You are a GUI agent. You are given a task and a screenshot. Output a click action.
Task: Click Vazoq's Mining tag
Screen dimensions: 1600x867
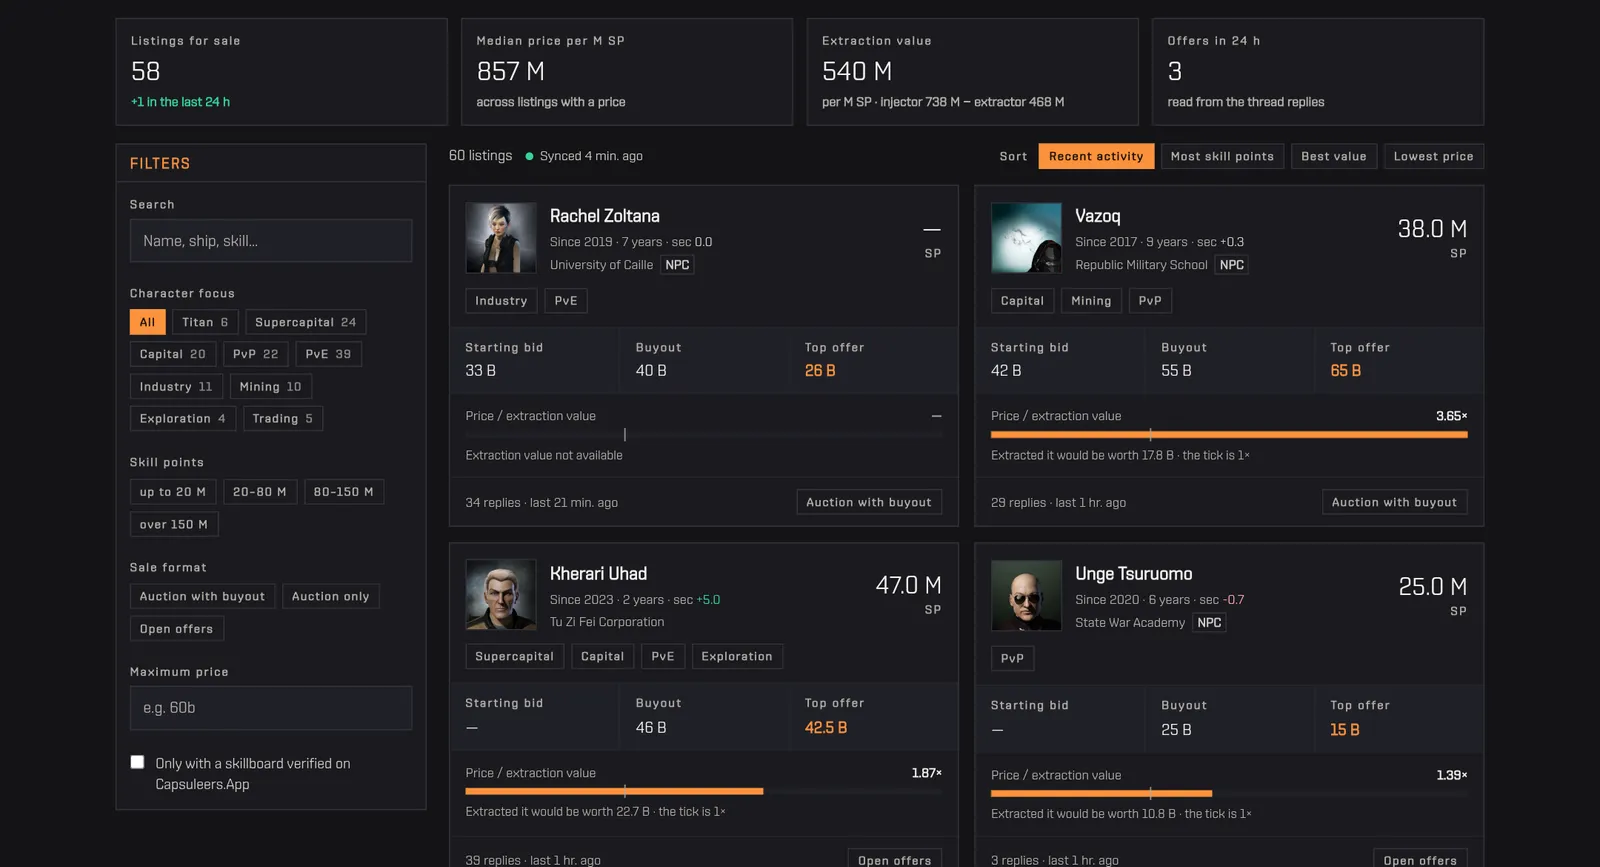pos(1091,300)
